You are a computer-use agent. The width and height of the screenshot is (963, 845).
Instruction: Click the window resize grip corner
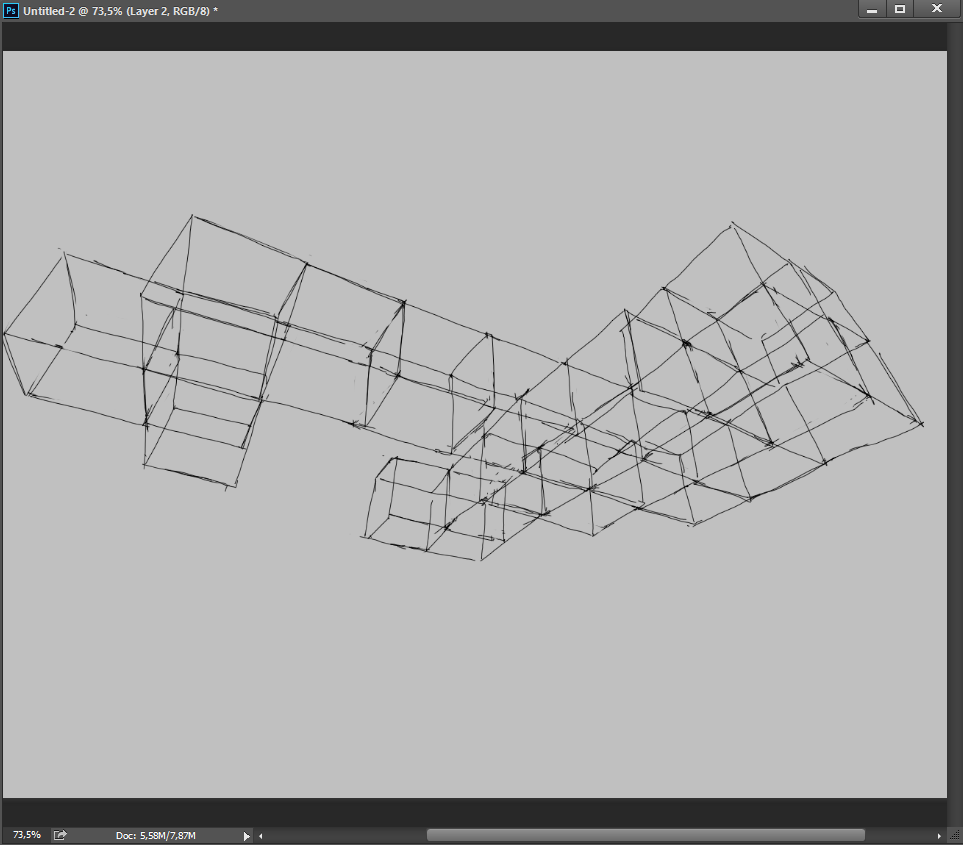coord(955,836)
